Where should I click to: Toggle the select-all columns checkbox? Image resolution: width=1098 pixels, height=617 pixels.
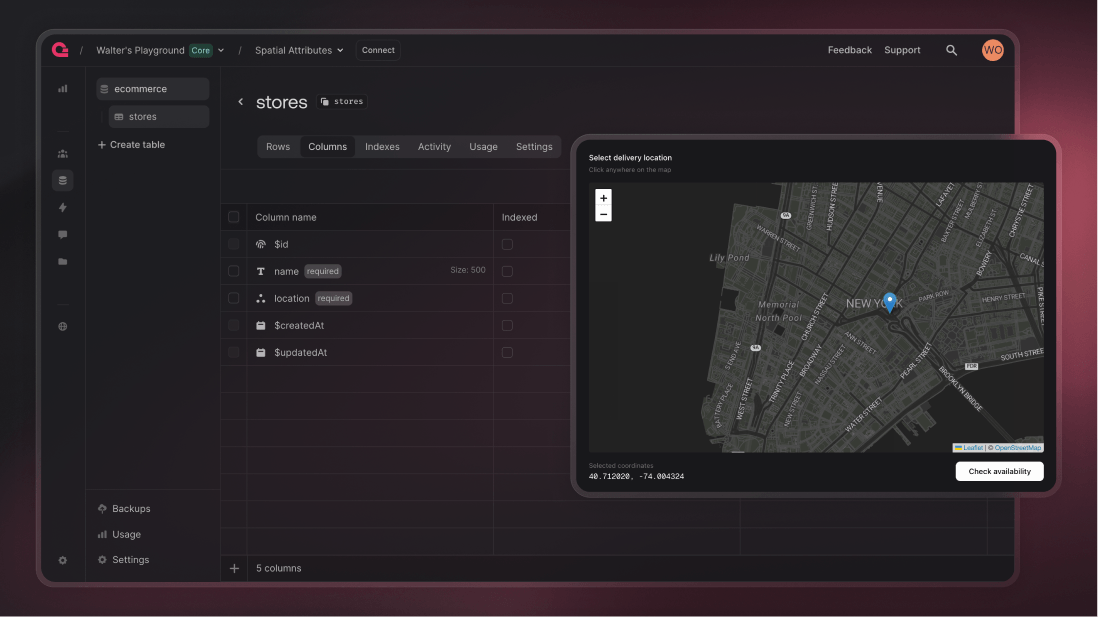tap(234, 217)
